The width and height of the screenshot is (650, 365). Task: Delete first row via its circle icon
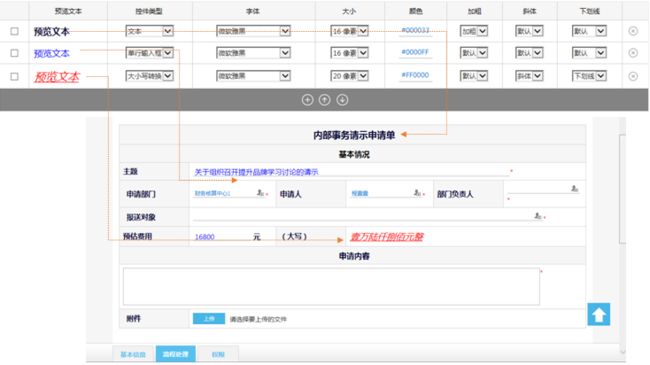(x=633, y=31)
